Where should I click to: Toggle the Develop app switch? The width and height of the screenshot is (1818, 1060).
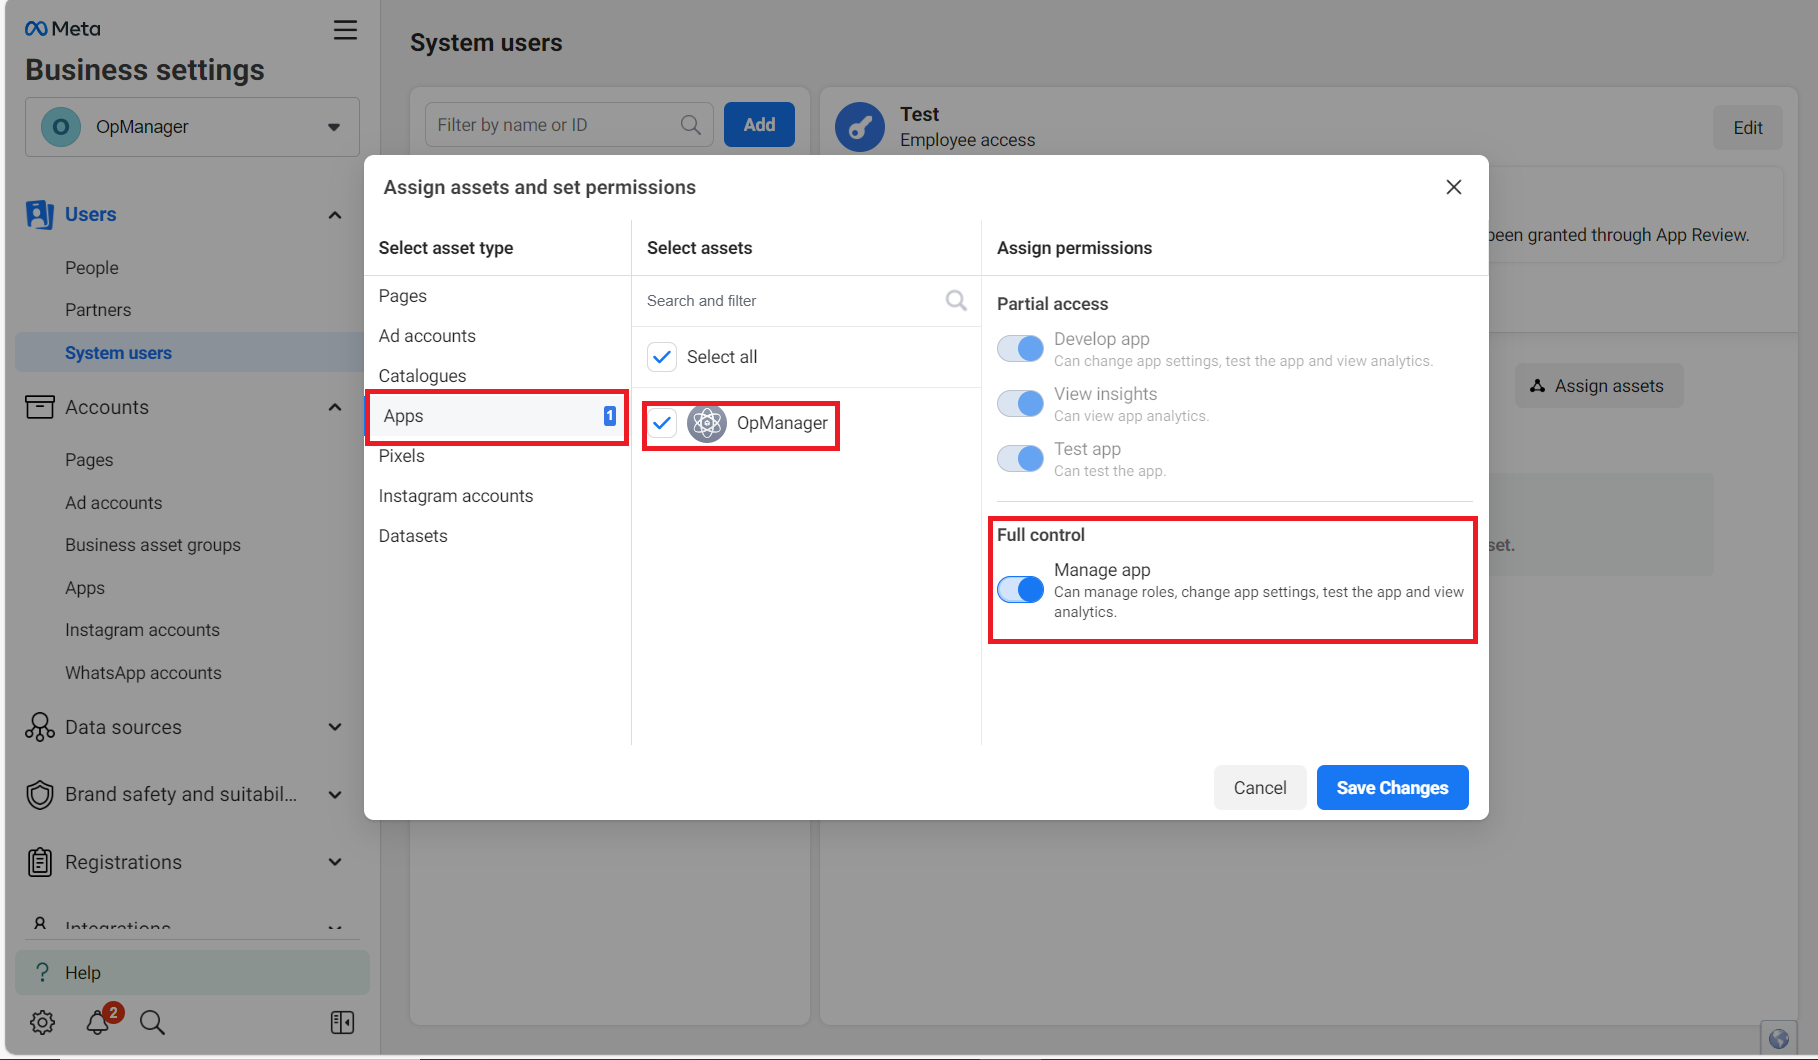[x=1020, y=349]
